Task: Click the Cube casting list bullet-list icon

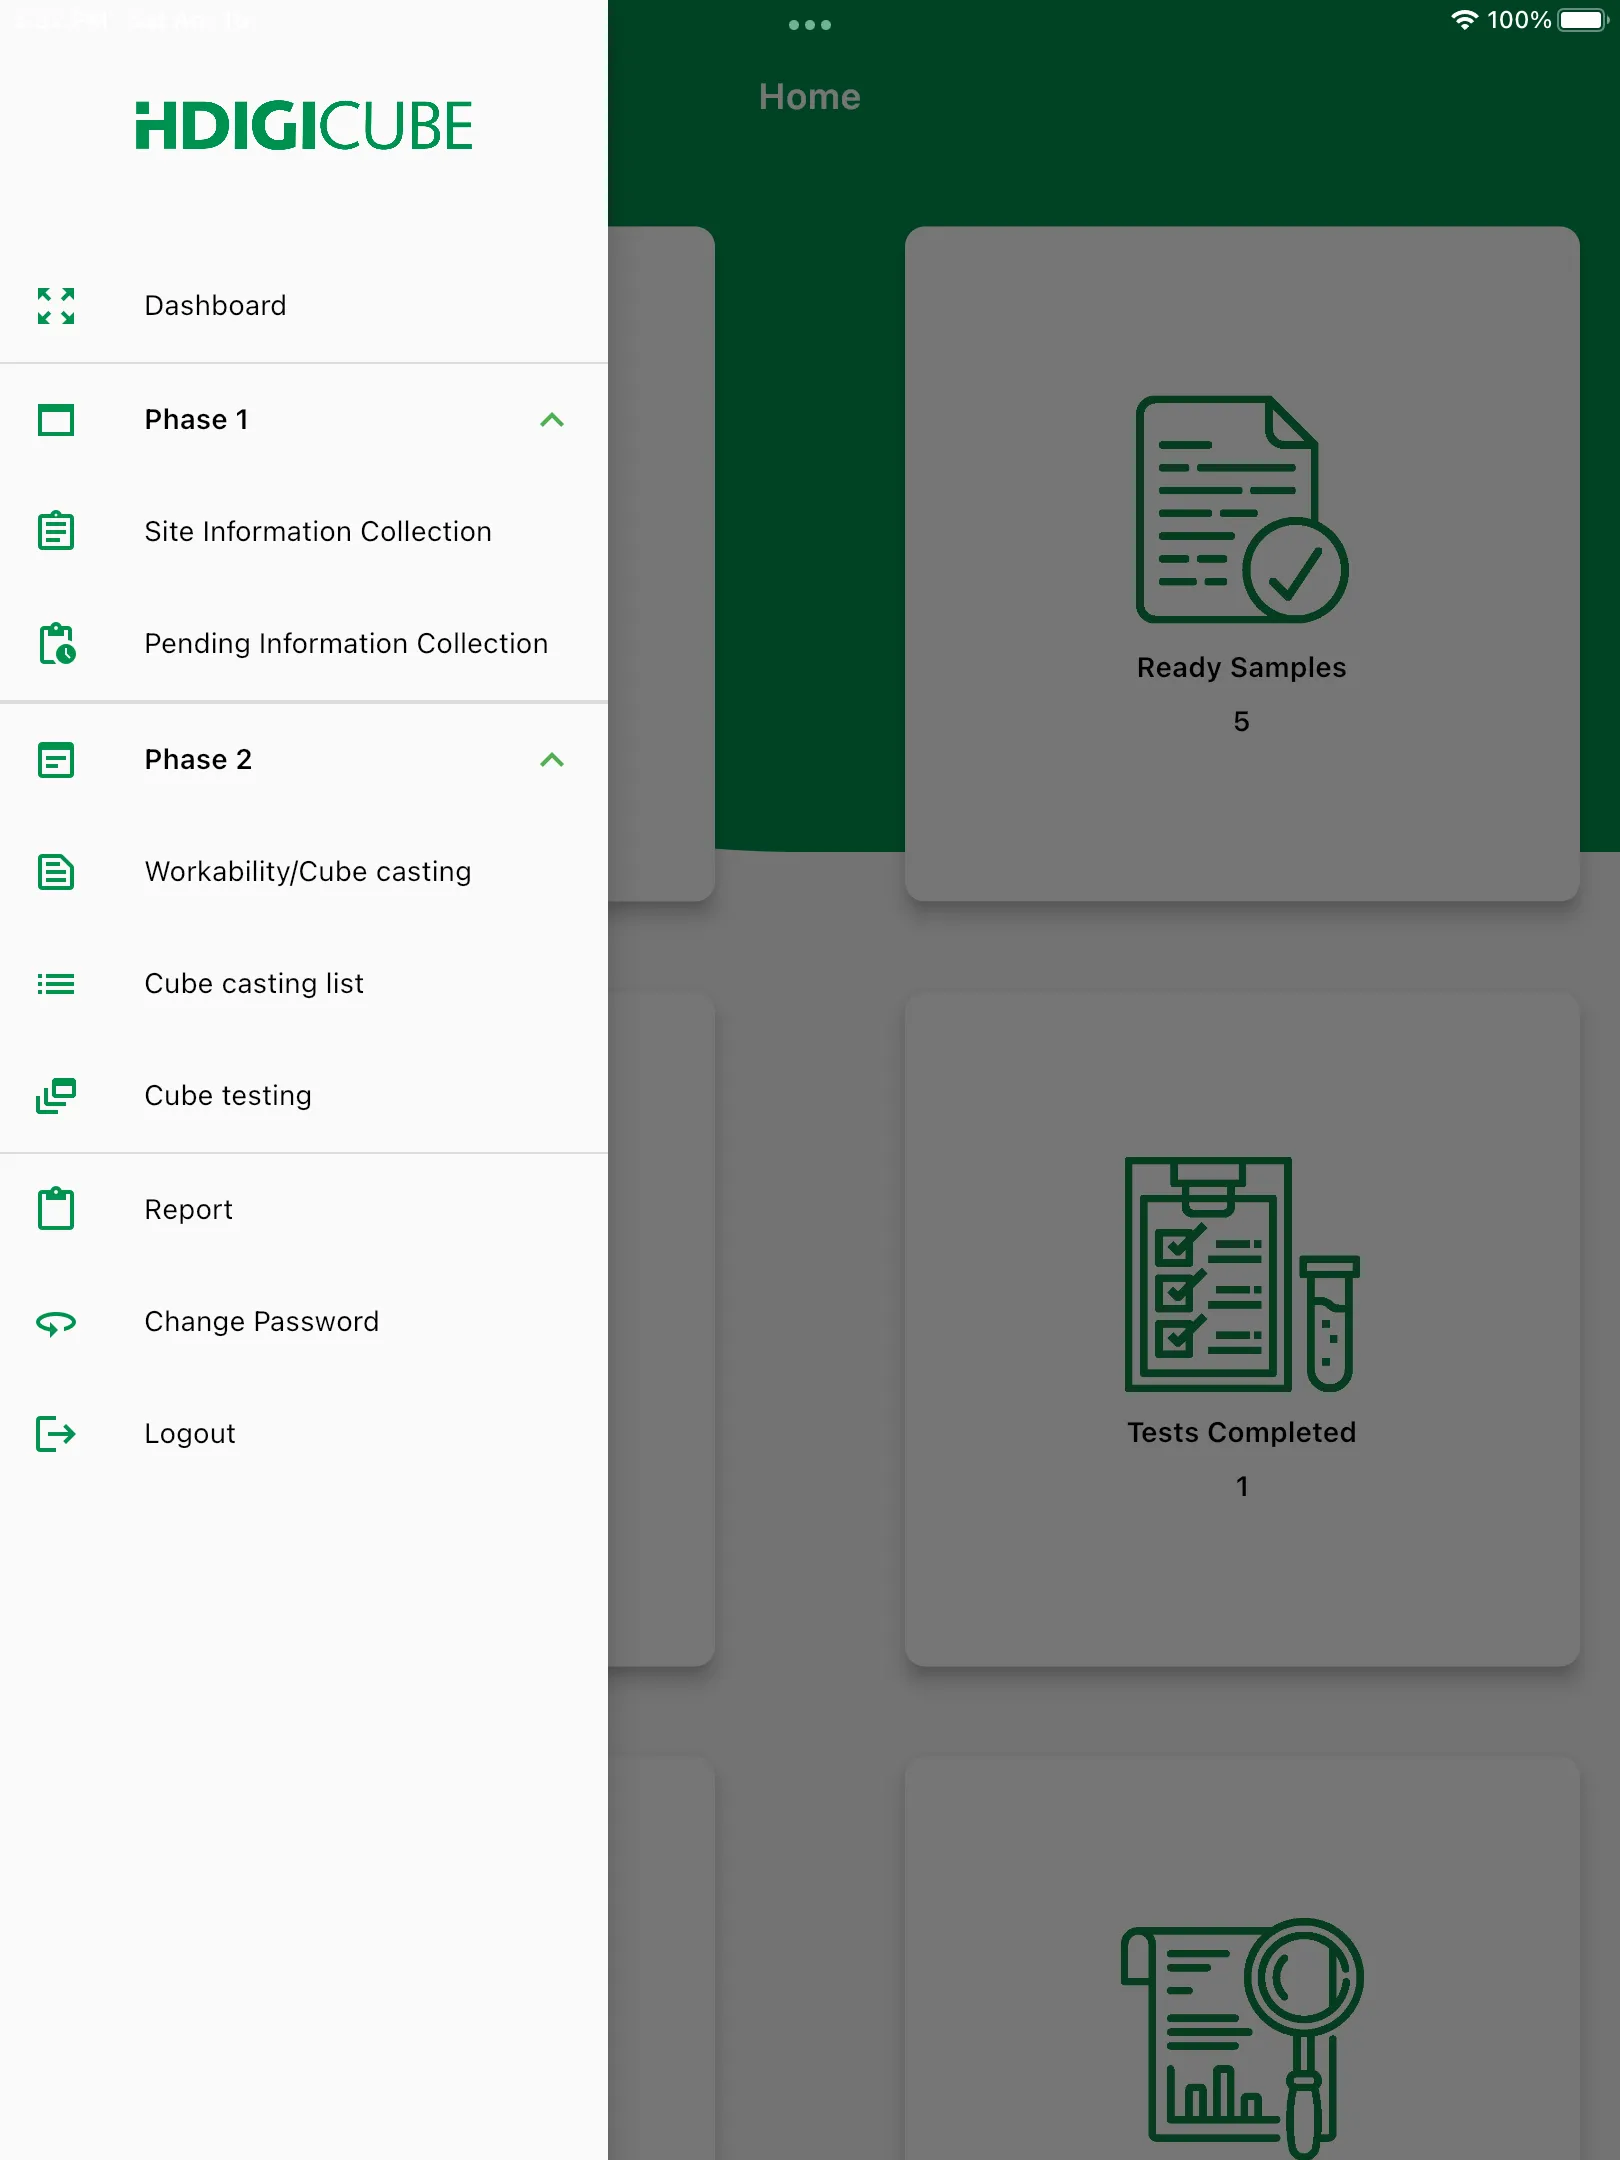Action: (x=56, y=984)
